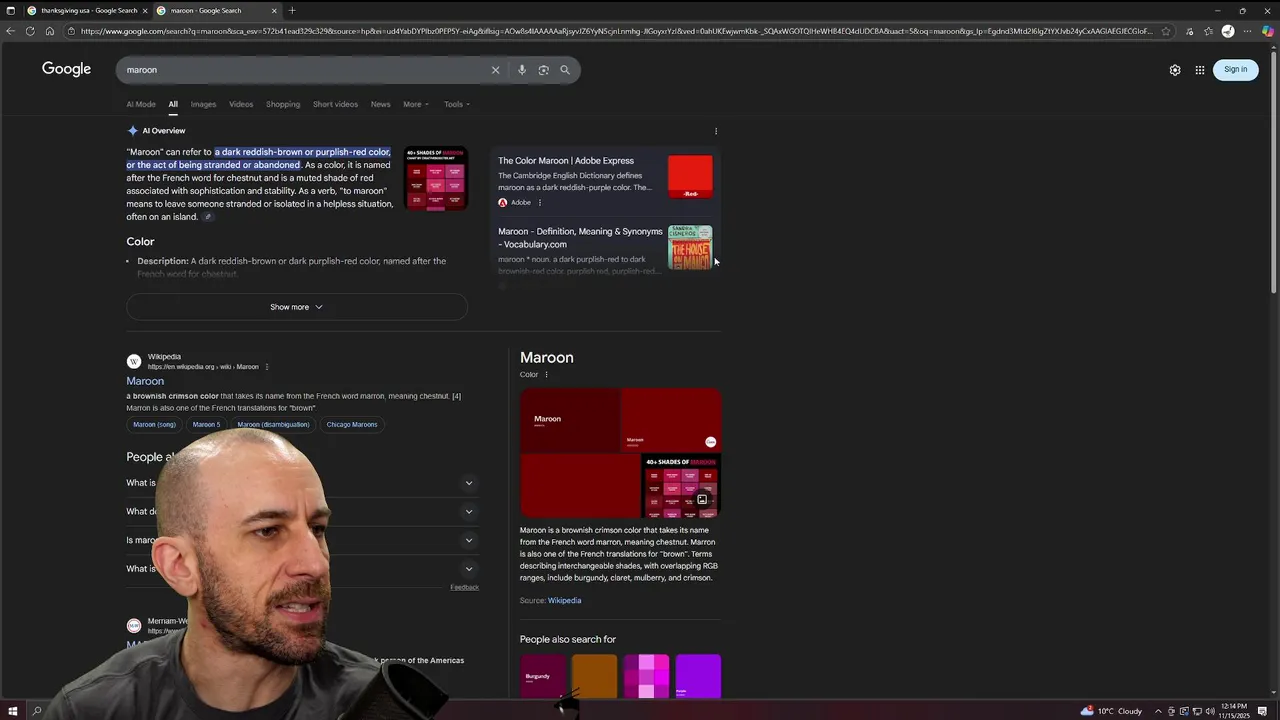Select the Burgundy color swatch
Viewport: 1280px width, 720px height.
543,676
